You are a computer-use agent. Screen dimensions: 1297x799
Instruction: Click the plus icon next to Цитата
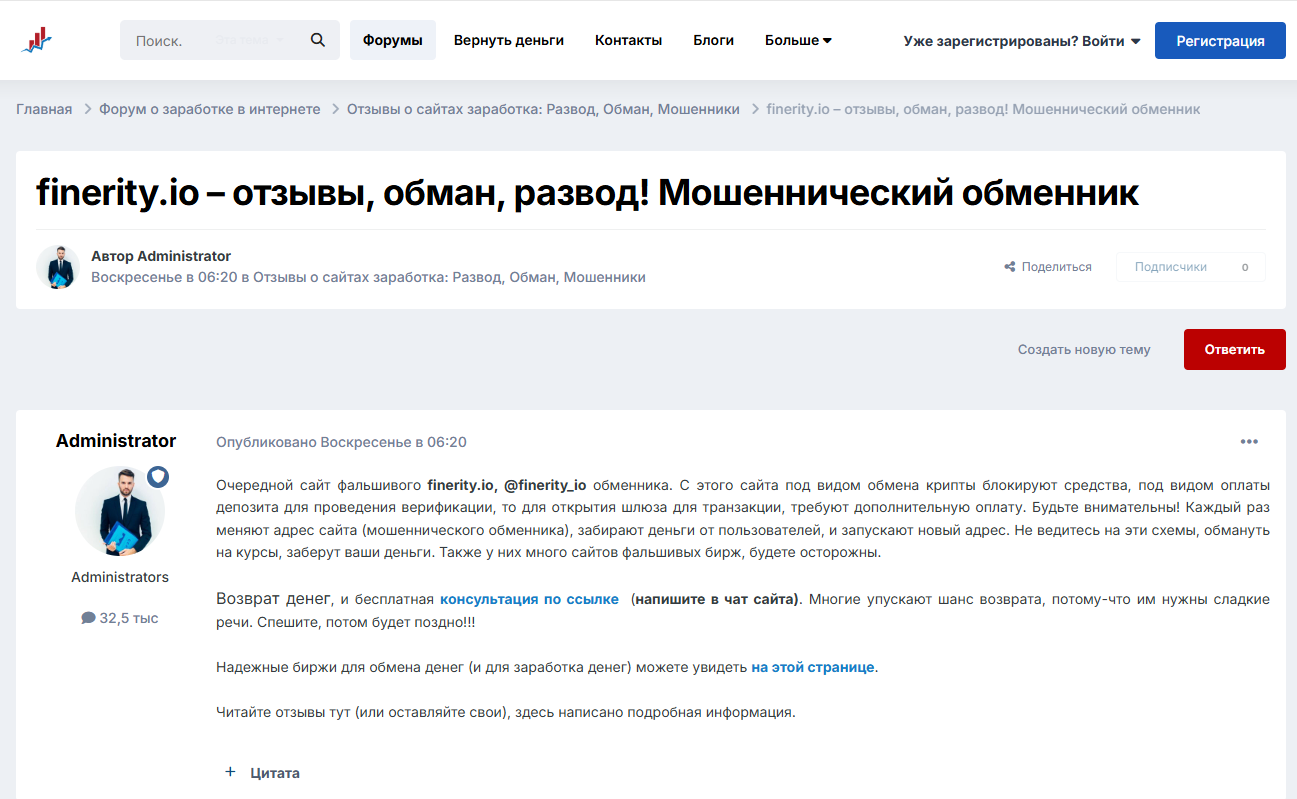(x=230, y=772)
